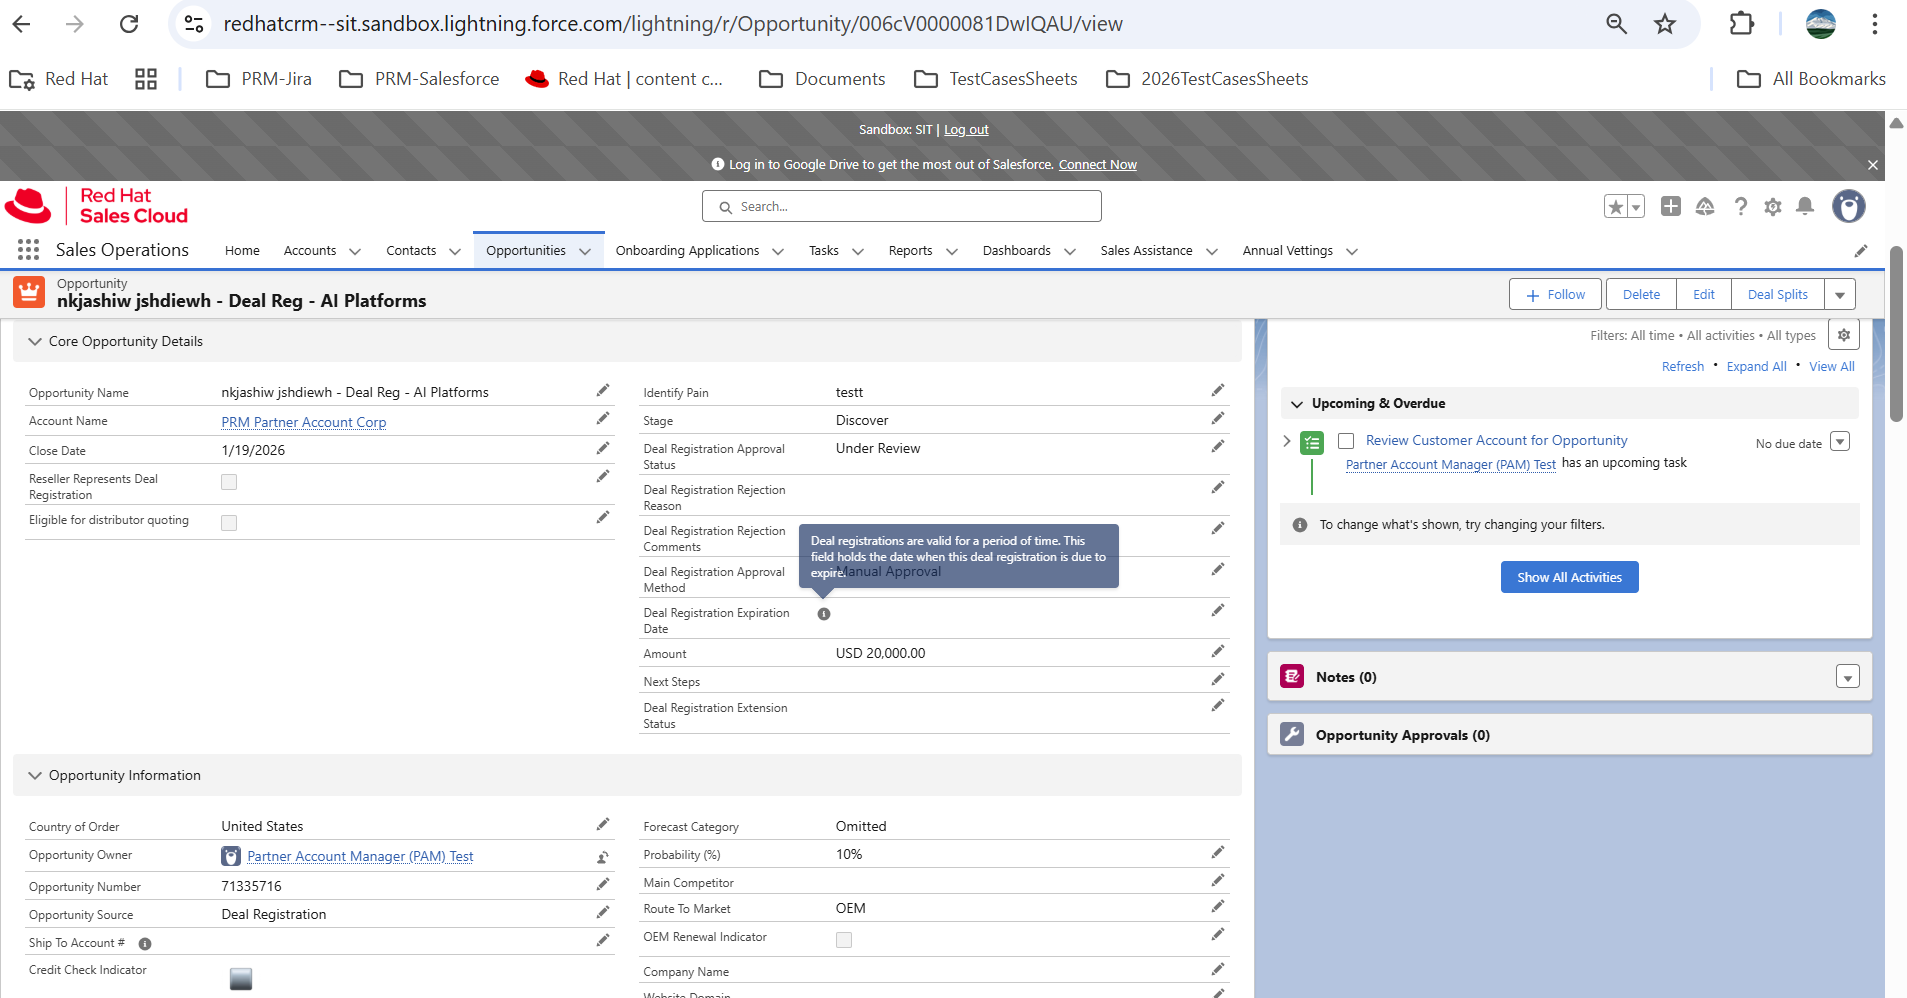Check Review Customer Account task checkbox

(1346, 441)
